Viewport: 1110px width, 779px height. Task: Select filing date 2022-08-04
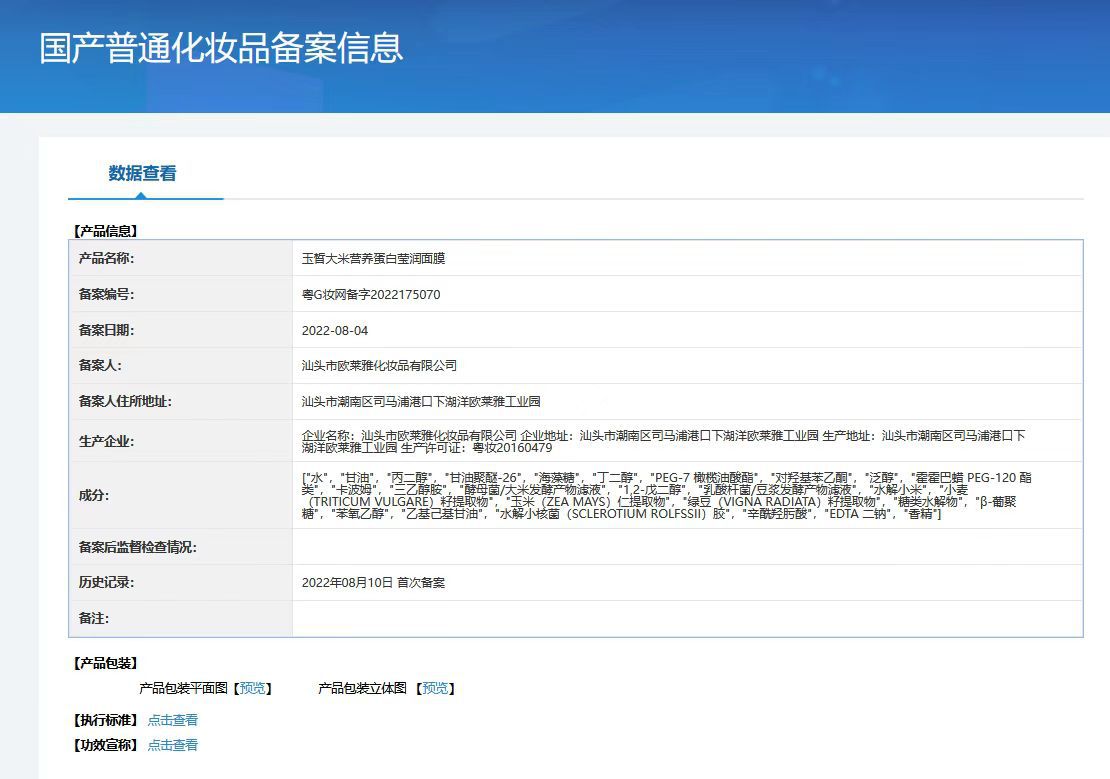[335, 331]
